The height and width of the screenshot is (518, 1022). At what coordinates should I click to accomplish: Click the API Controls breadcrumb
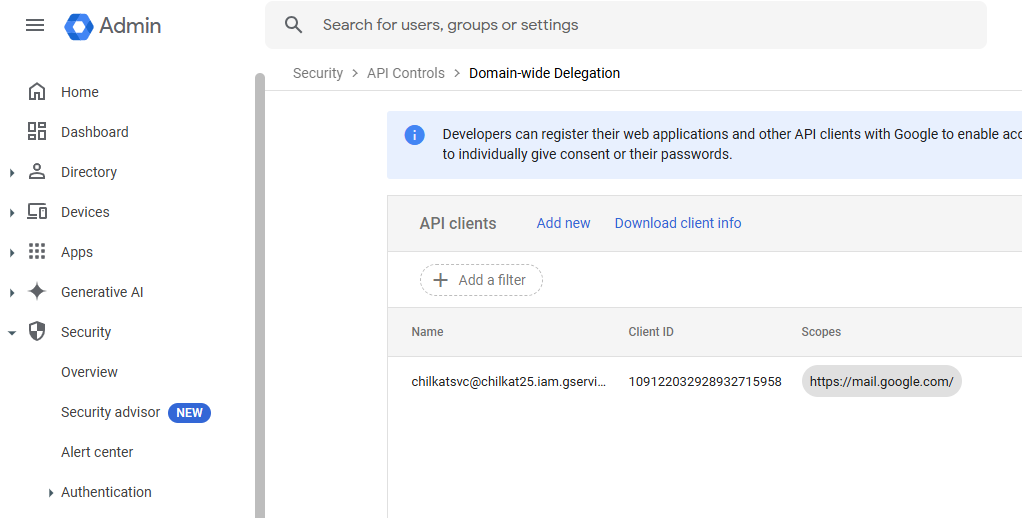[405, 73]
